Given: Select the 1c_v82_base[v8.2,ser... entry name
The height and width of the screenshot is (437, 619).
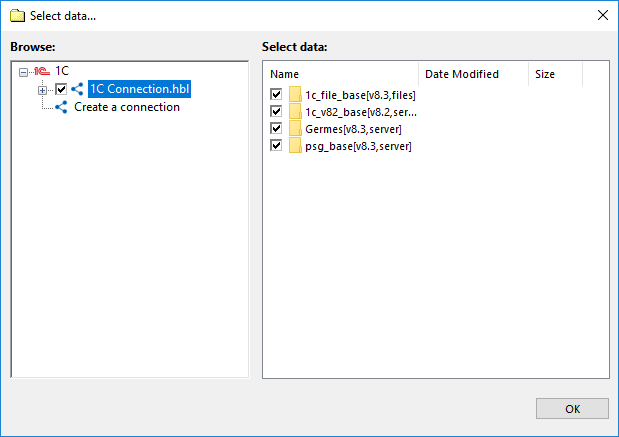Looking at the screenshot, I should tap(361, 112).
